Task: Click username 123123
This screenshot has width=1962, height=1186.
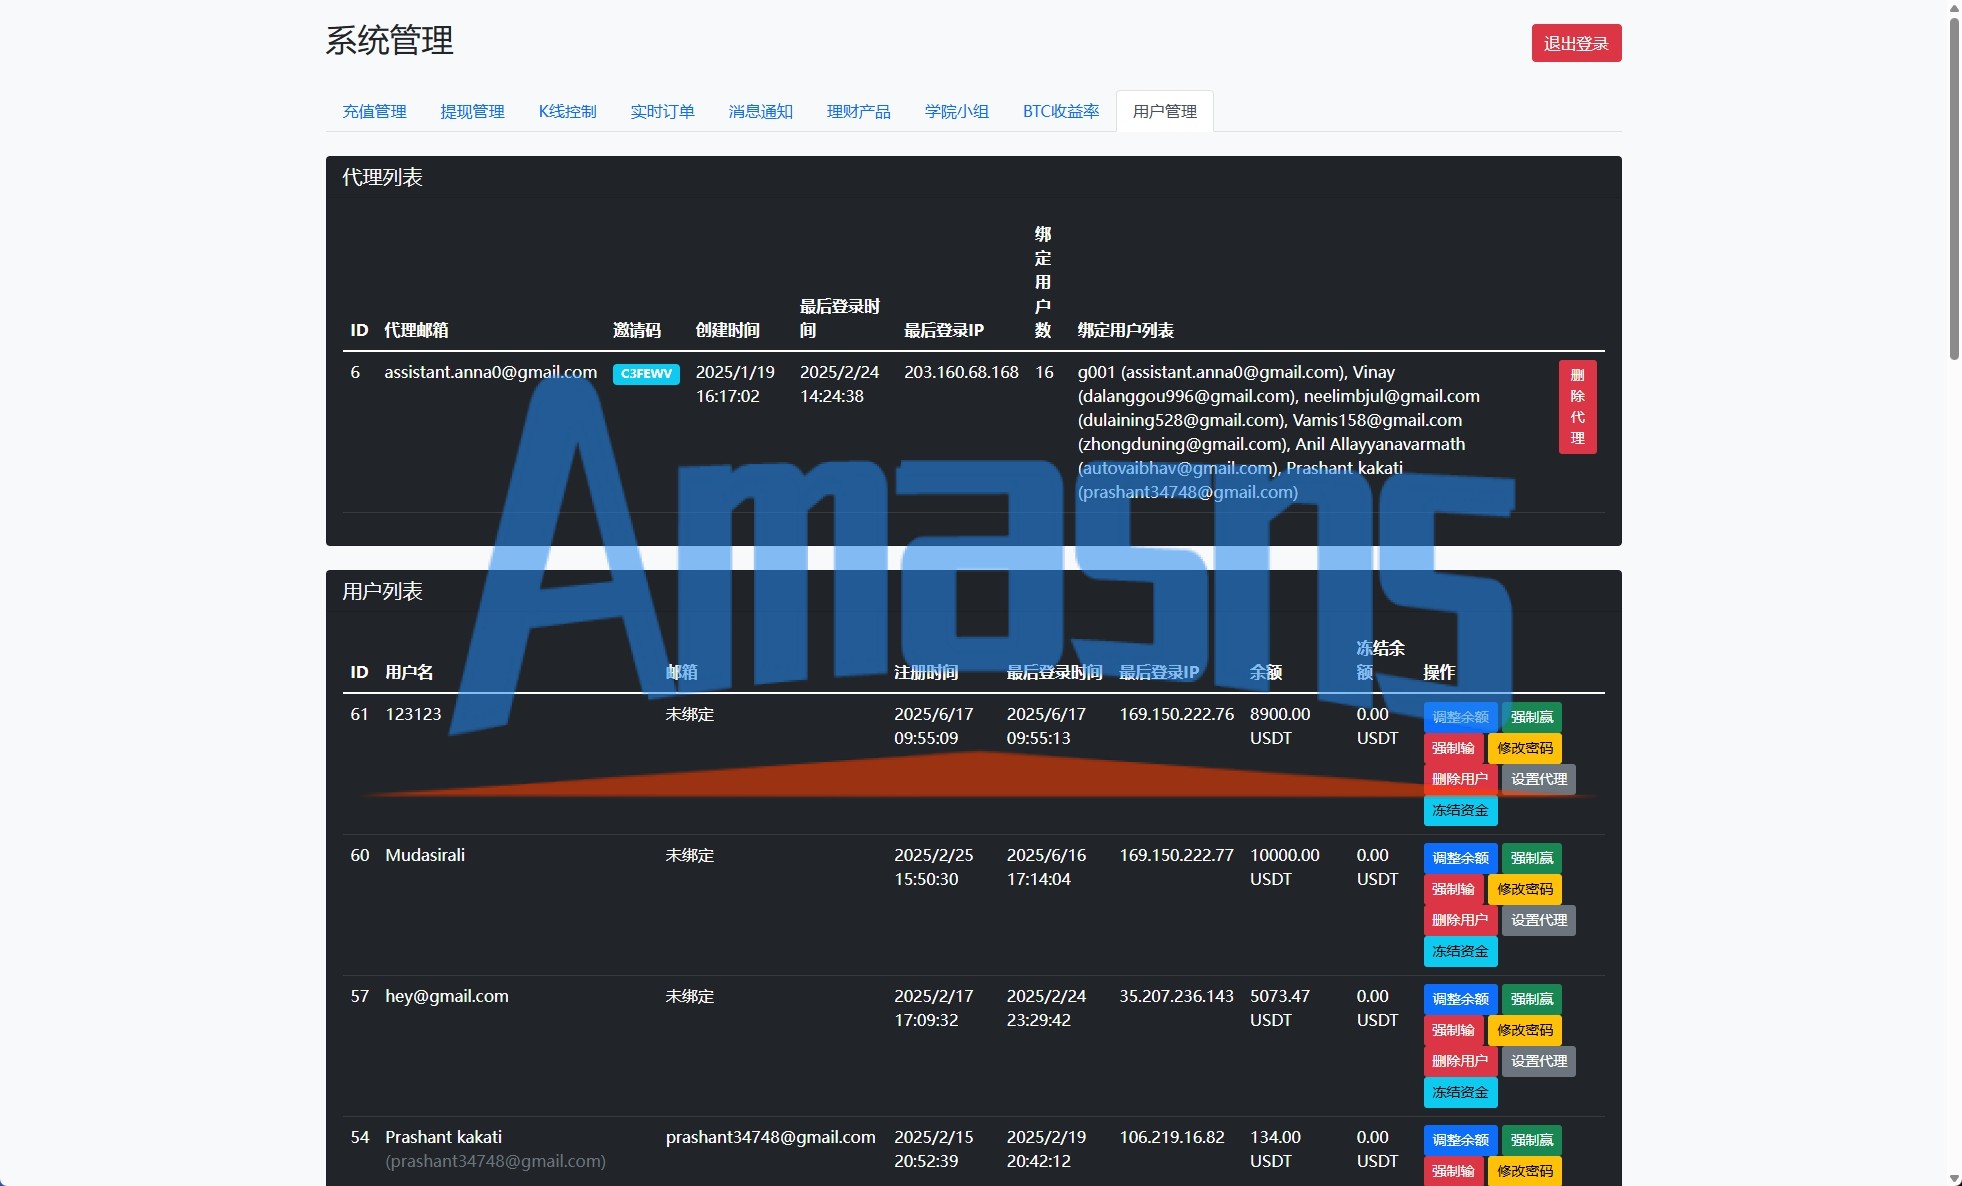Action: coord(413,714)
